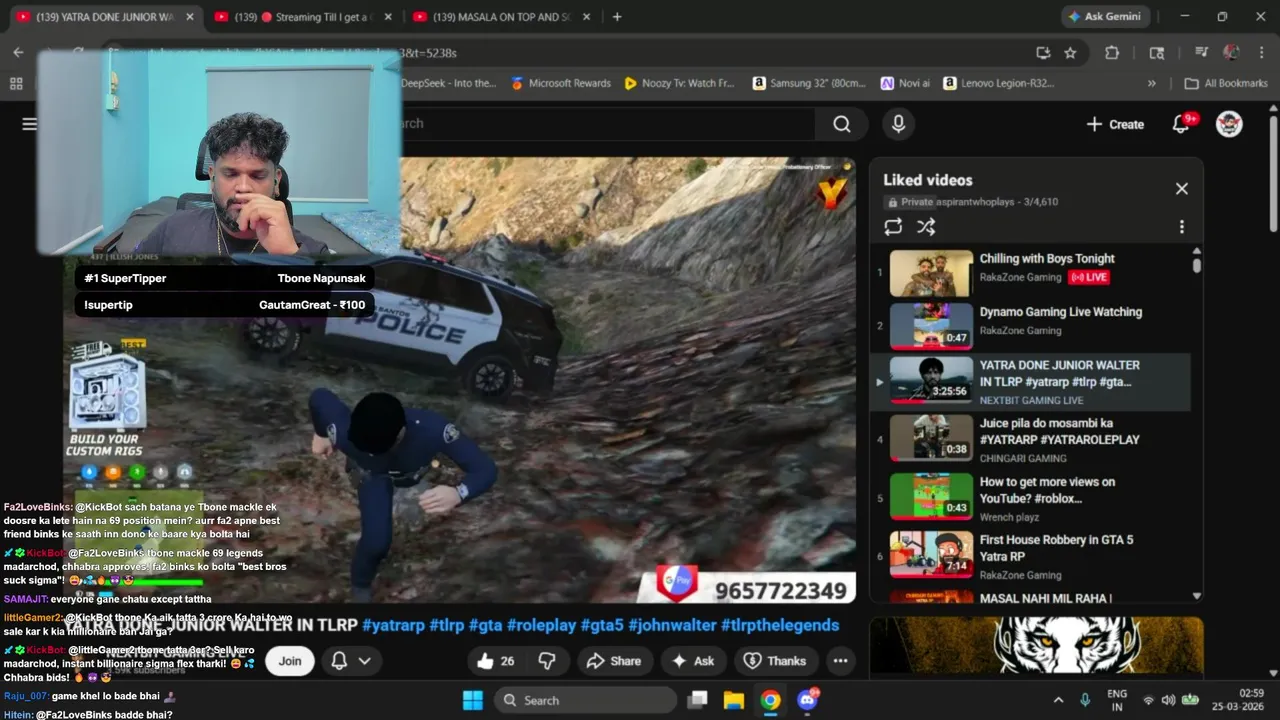Click the install app icon in address bar

1043,53
